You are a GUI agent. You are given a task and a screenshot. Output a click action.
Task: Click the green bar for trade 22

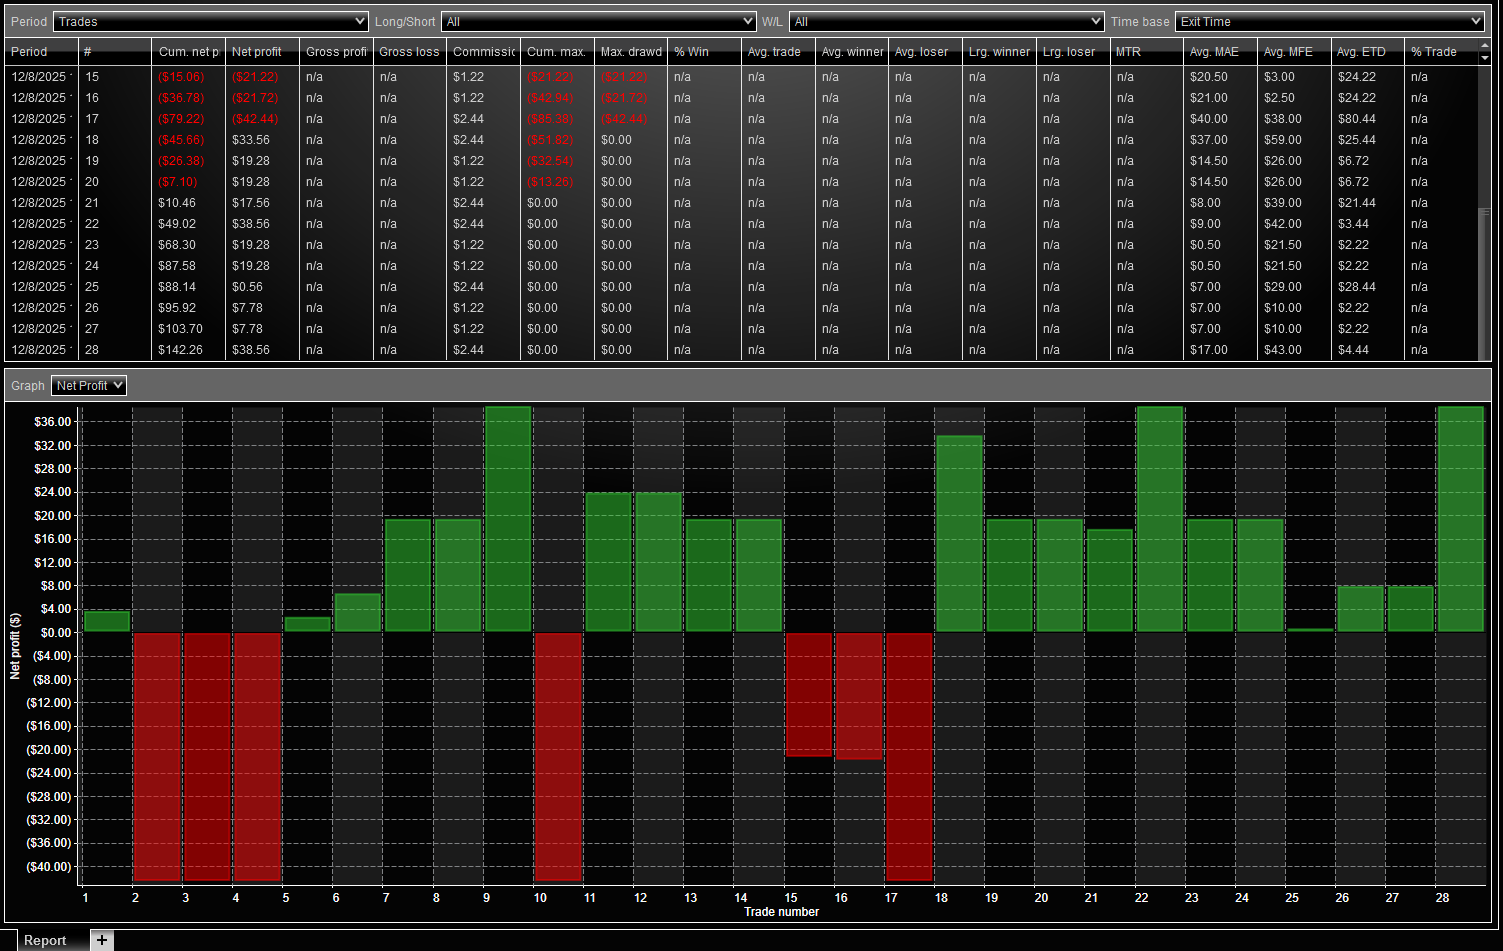(1160, 518)
